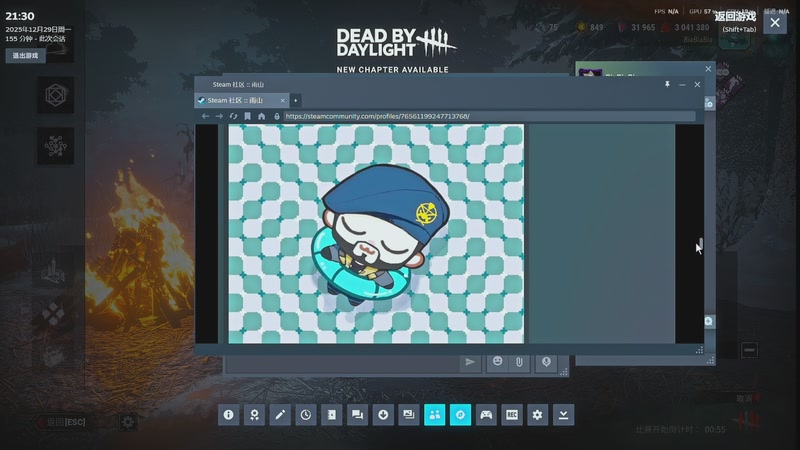Open the game overview info icon
The width and height of the screenshot is (800, 450).
pyautogui.click(x=229, y=415)
